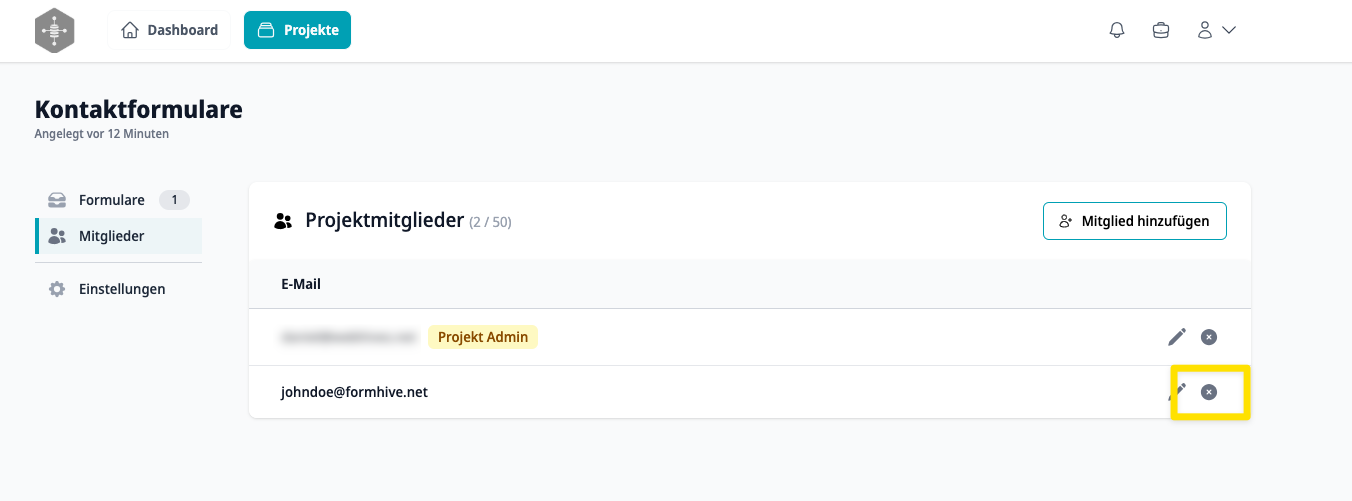Remove the Projekt Admin member

point(1209,337)
